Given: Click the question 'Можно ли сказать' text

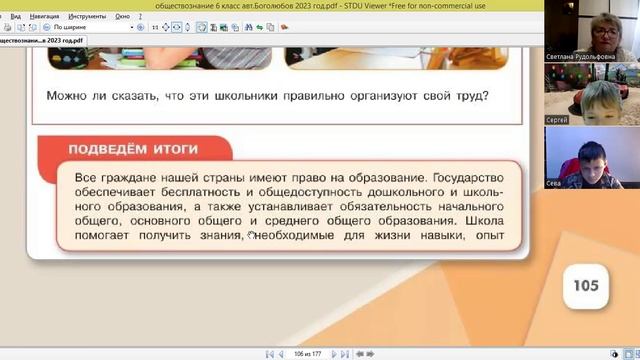Looking at the screenshot, I should (x=267, y=96).
